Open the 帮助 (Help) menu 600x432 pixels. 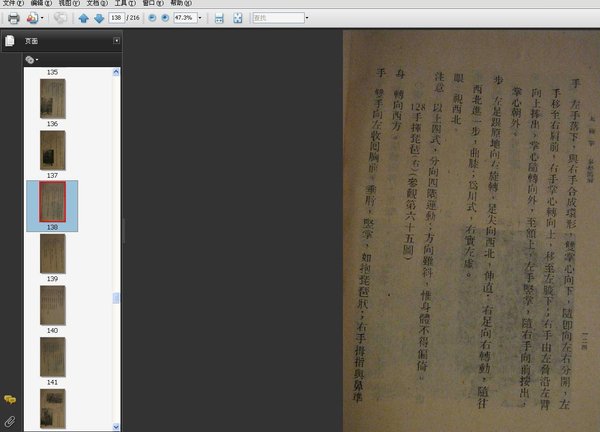point(181,3)
